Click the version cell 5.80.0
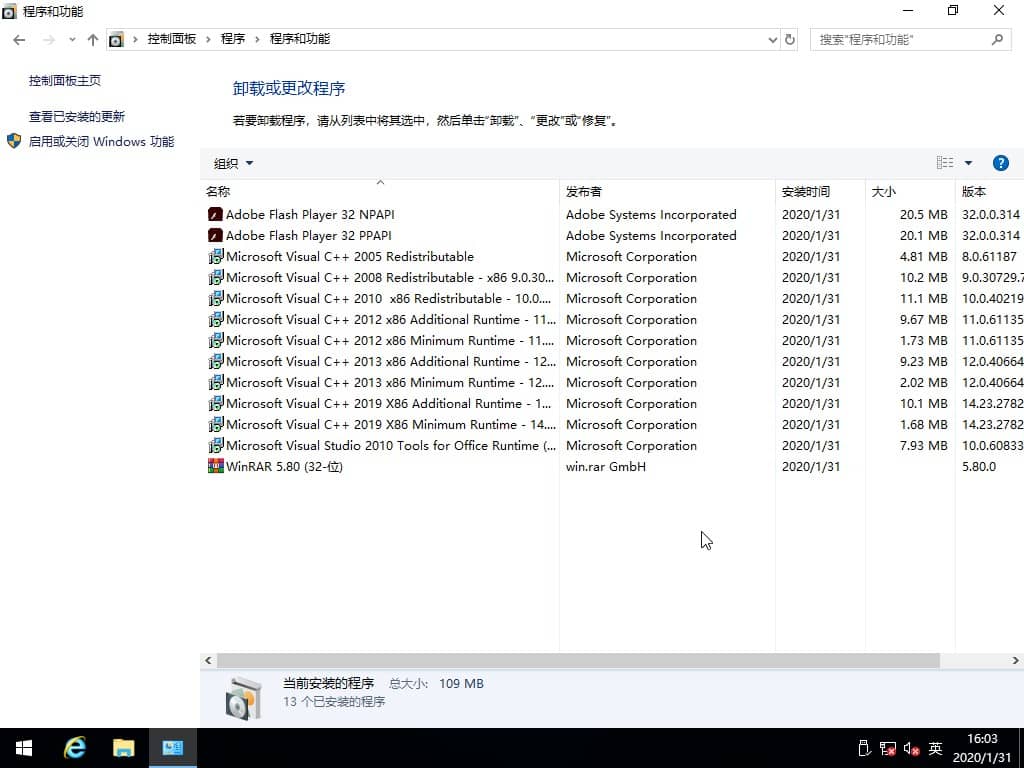 [979, 466]
